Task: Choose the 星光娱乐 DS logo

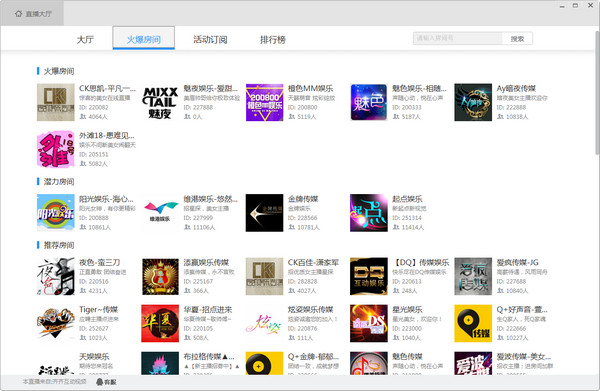Action: point(369,323)
